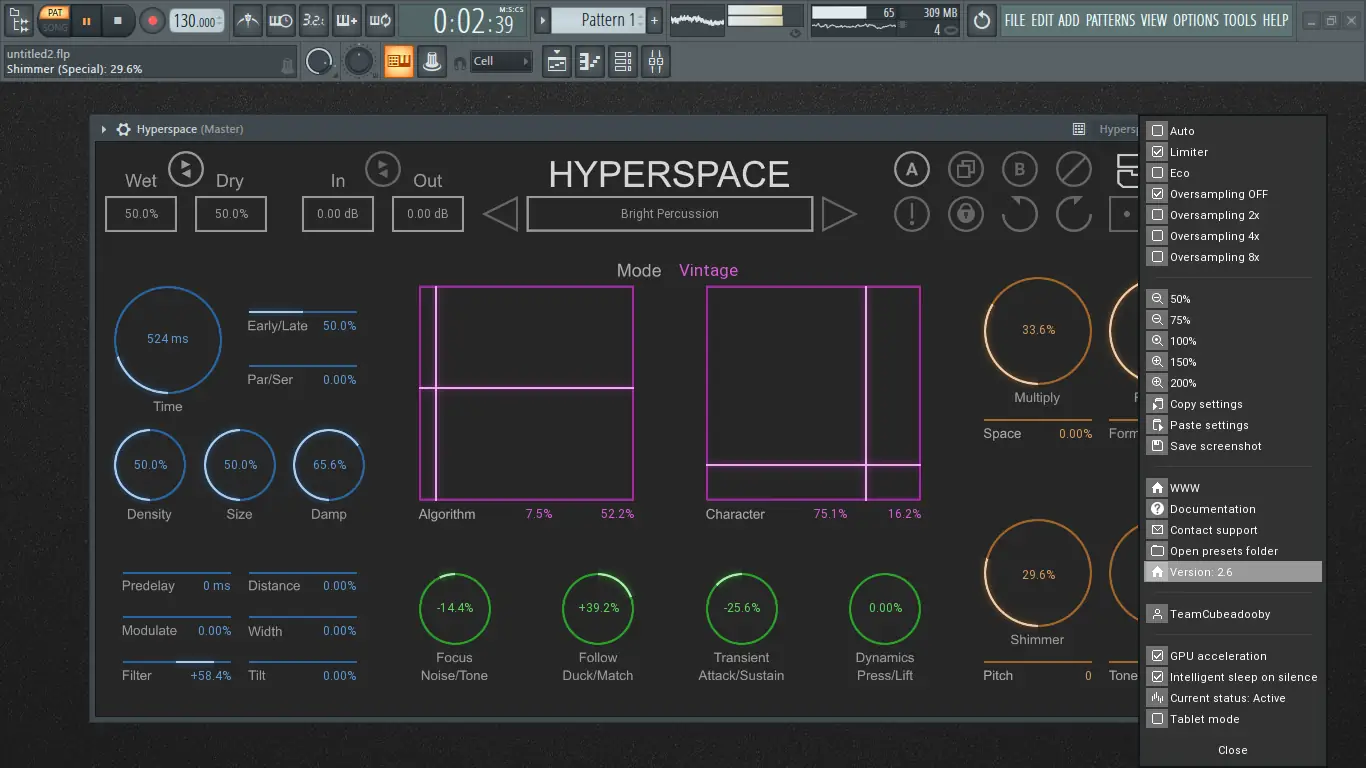This screenshot has width=1366, height=768.
Task: Open the PATTERNS menu
Action: [x=1110, y=20]
